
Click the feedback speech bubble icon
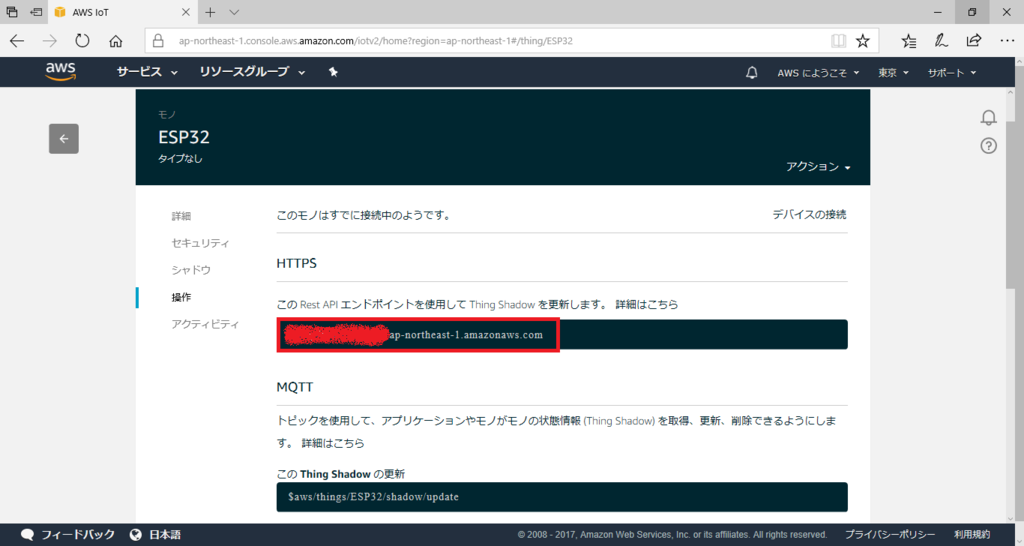[x=27, y=534]
